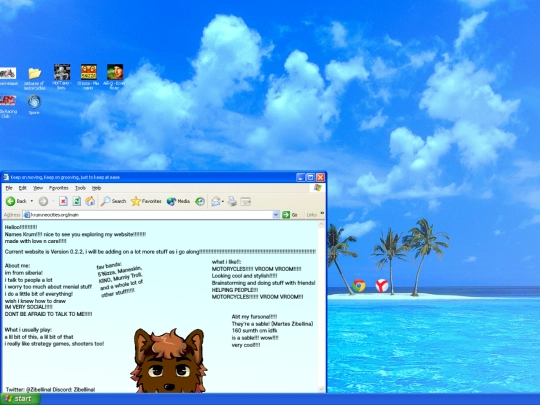Expand the Mail dropdown arrow

pyautogui.click(x=223, y=201)
